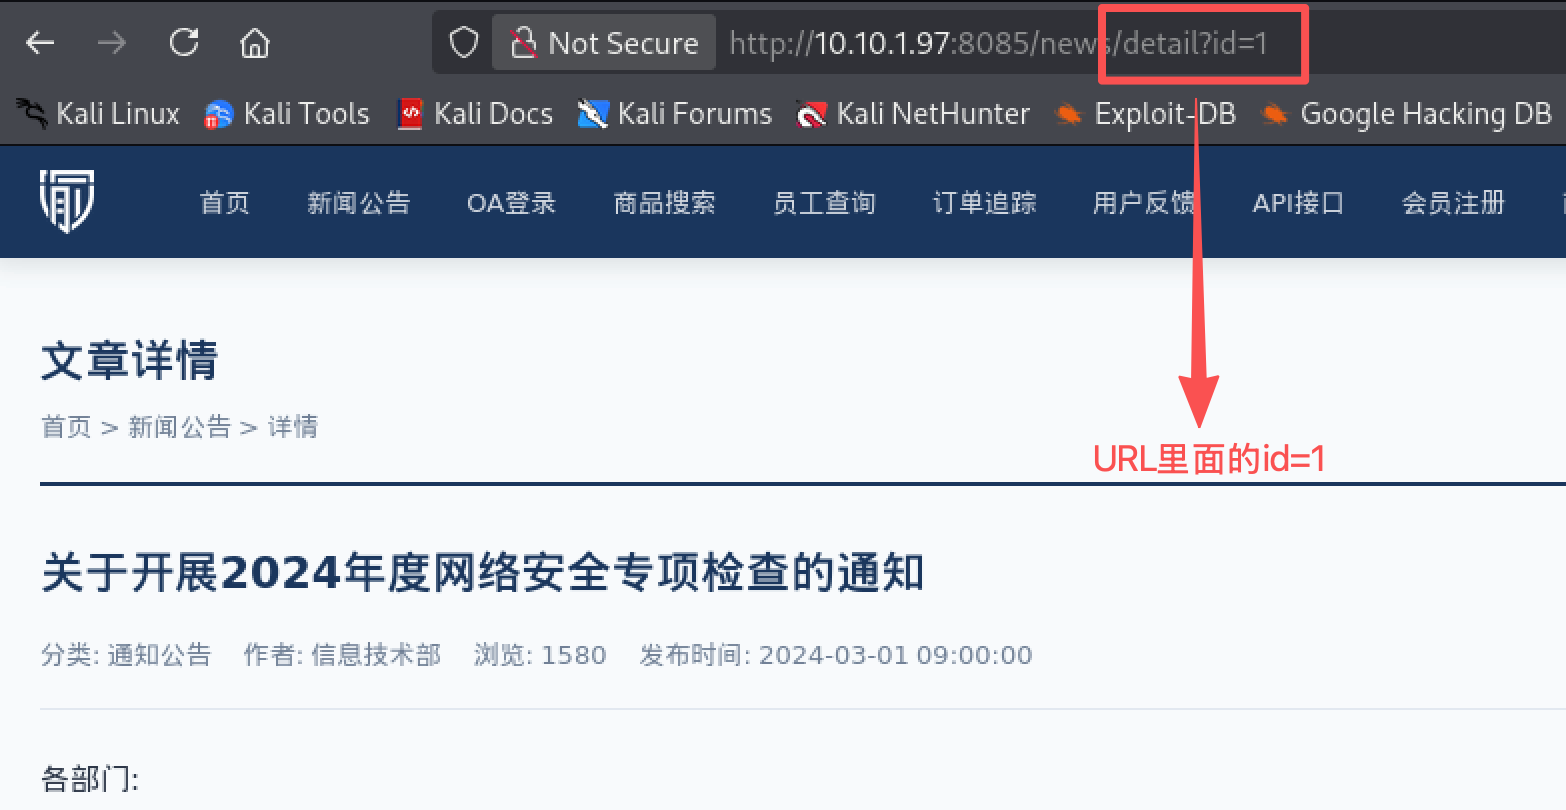This screenshot has height=810, width=1566.
Task: Open 员工查询 navigation item
Action: 824,203
